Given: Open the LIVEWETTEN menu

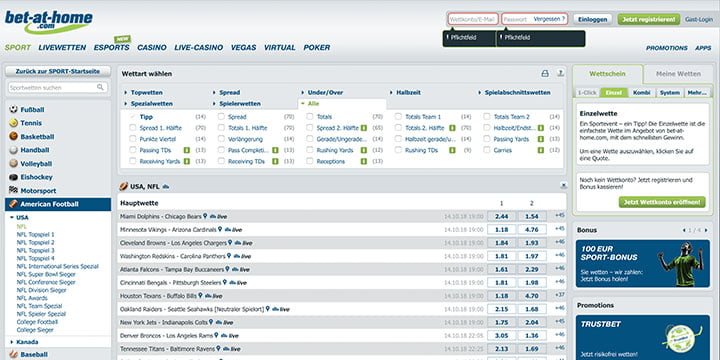Looking at the screenshot, I should (62, 47).
